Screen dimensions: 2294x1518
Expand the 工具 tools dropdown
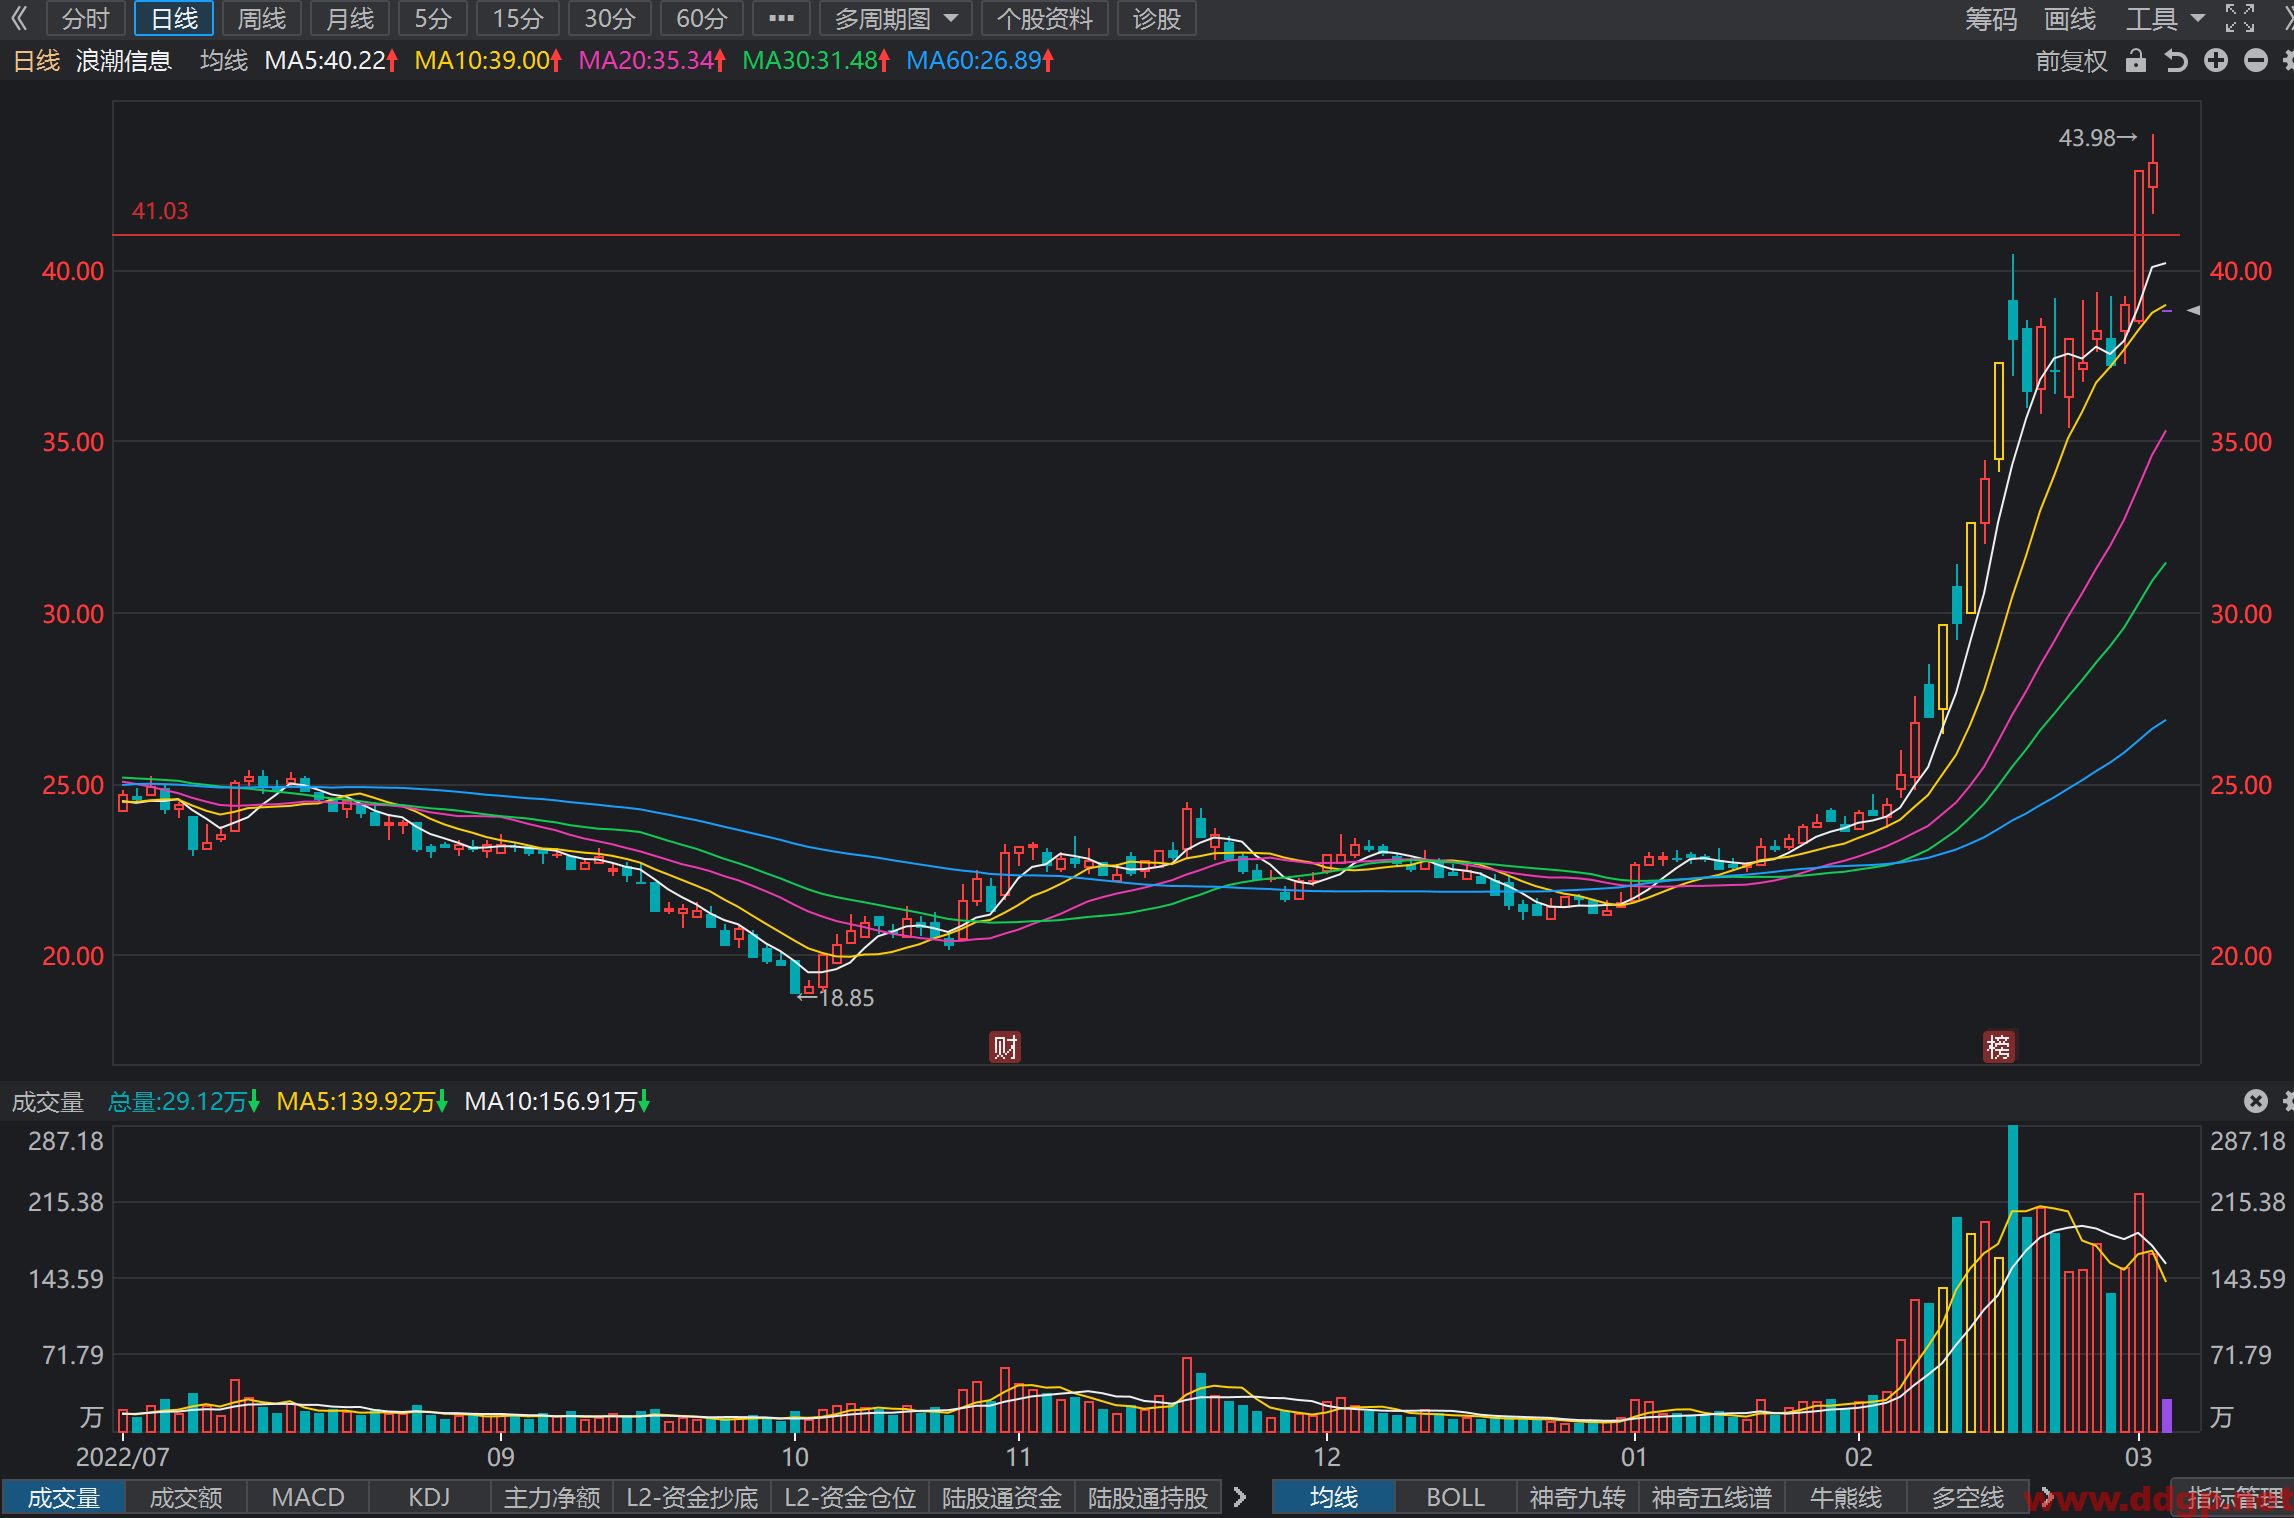pyautogui.click(x=2165, y=18)
